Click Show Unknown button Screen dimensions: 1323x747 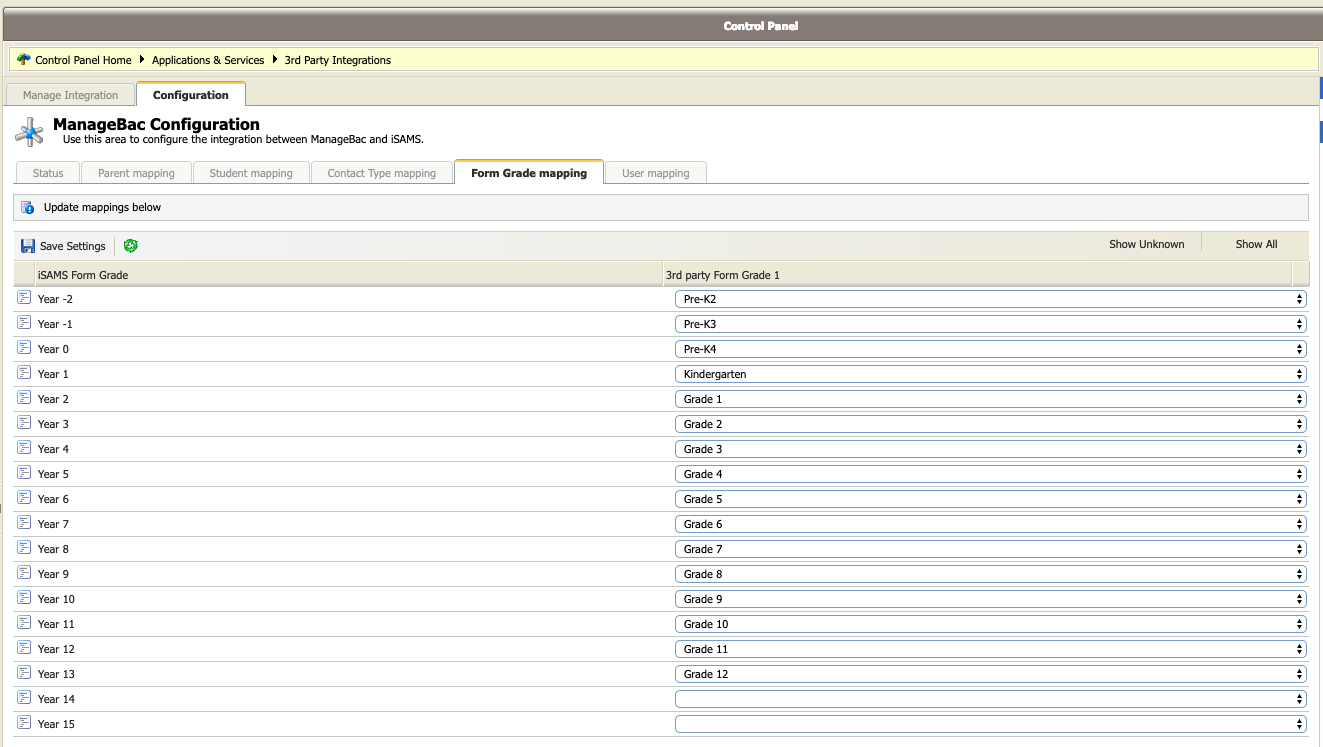1146,244
